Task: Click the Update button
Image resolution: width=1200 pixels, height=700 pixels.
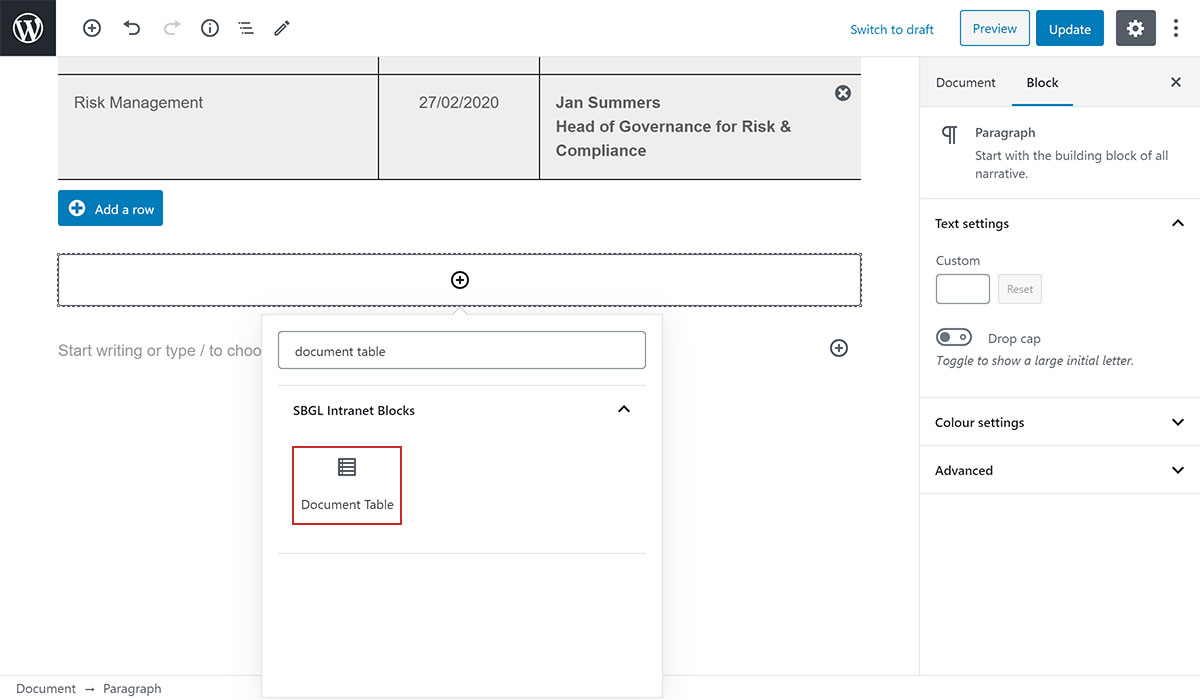Action: [1069, 29]
